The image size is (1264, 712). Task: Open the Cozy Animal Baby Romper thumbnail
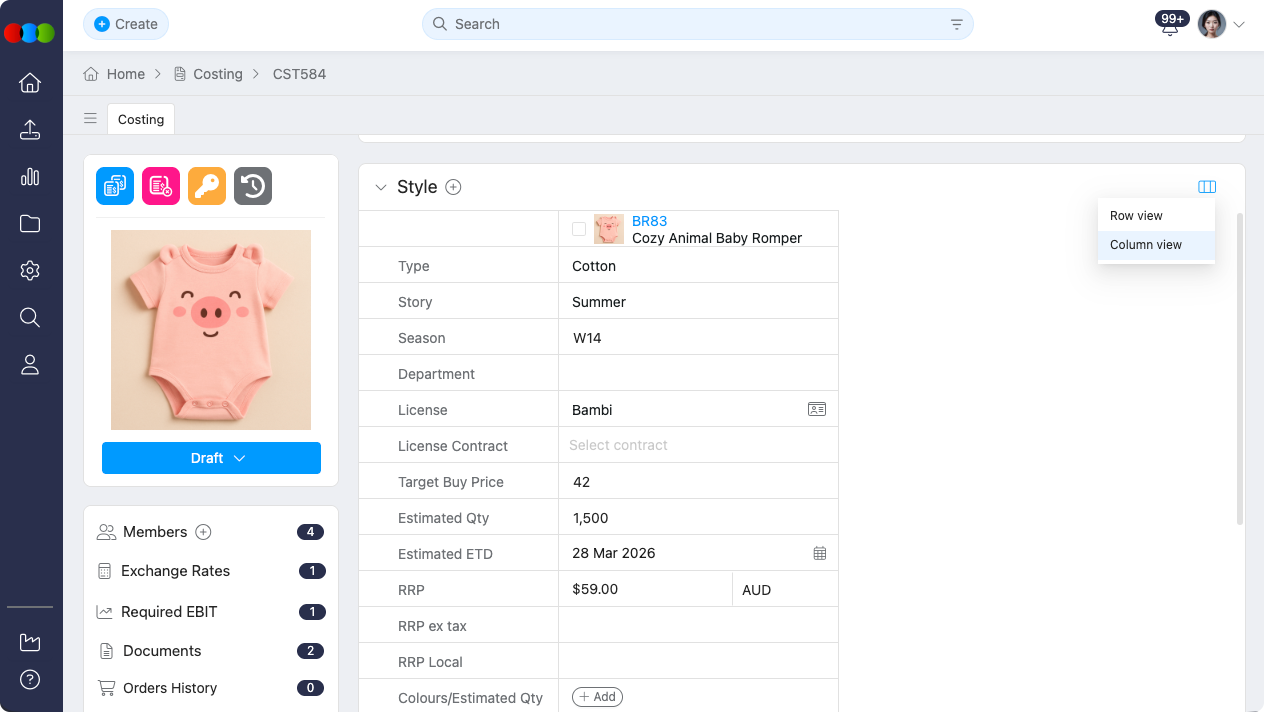(608, 228)
